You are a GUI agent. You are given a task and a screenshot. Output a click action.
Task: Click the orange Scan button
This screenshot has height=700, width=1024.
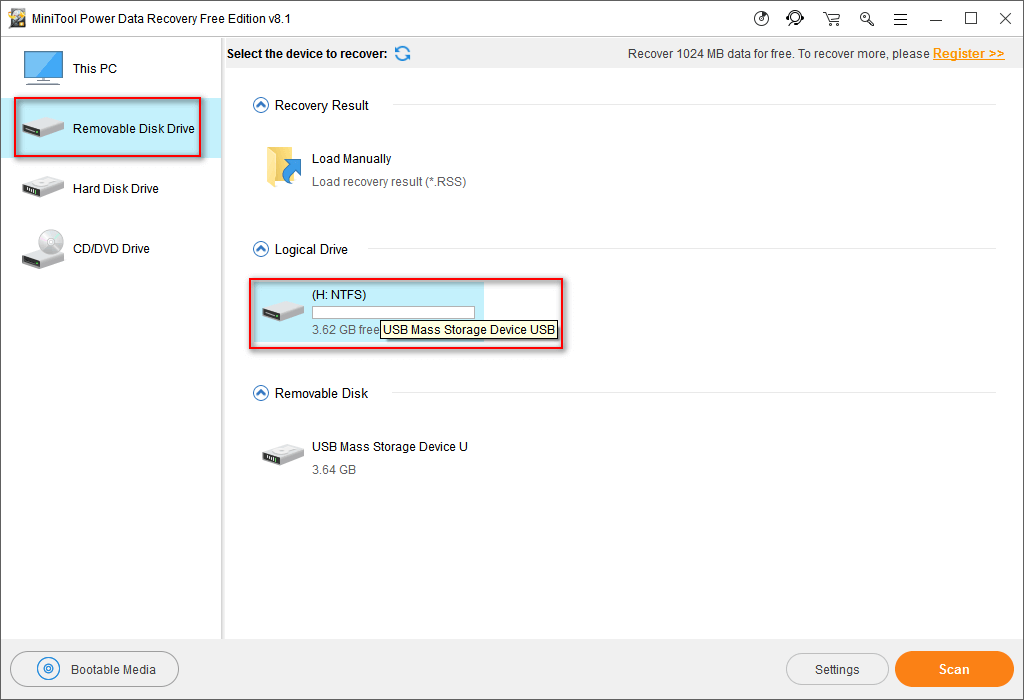(x=954, y=669)
